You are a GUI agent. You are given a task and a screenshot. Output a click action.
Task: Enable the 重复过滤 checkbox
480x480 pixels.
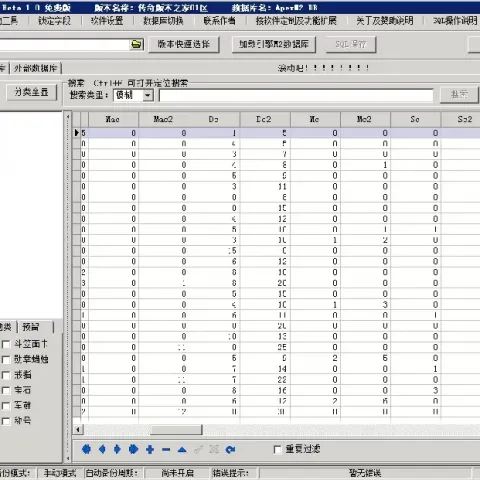(x=277, y=449)
